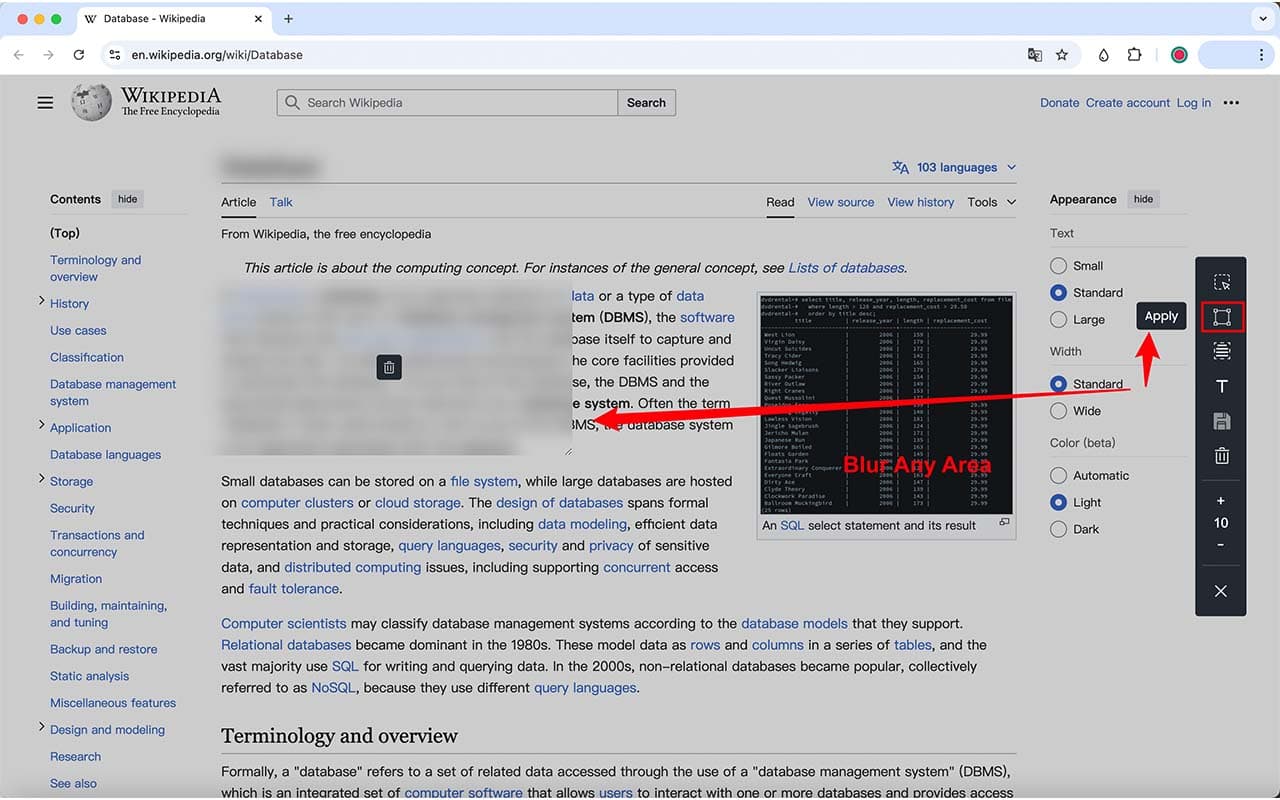The image size is (1280, 800).
Task: Click the Create account link
Action: point(1127,103)
